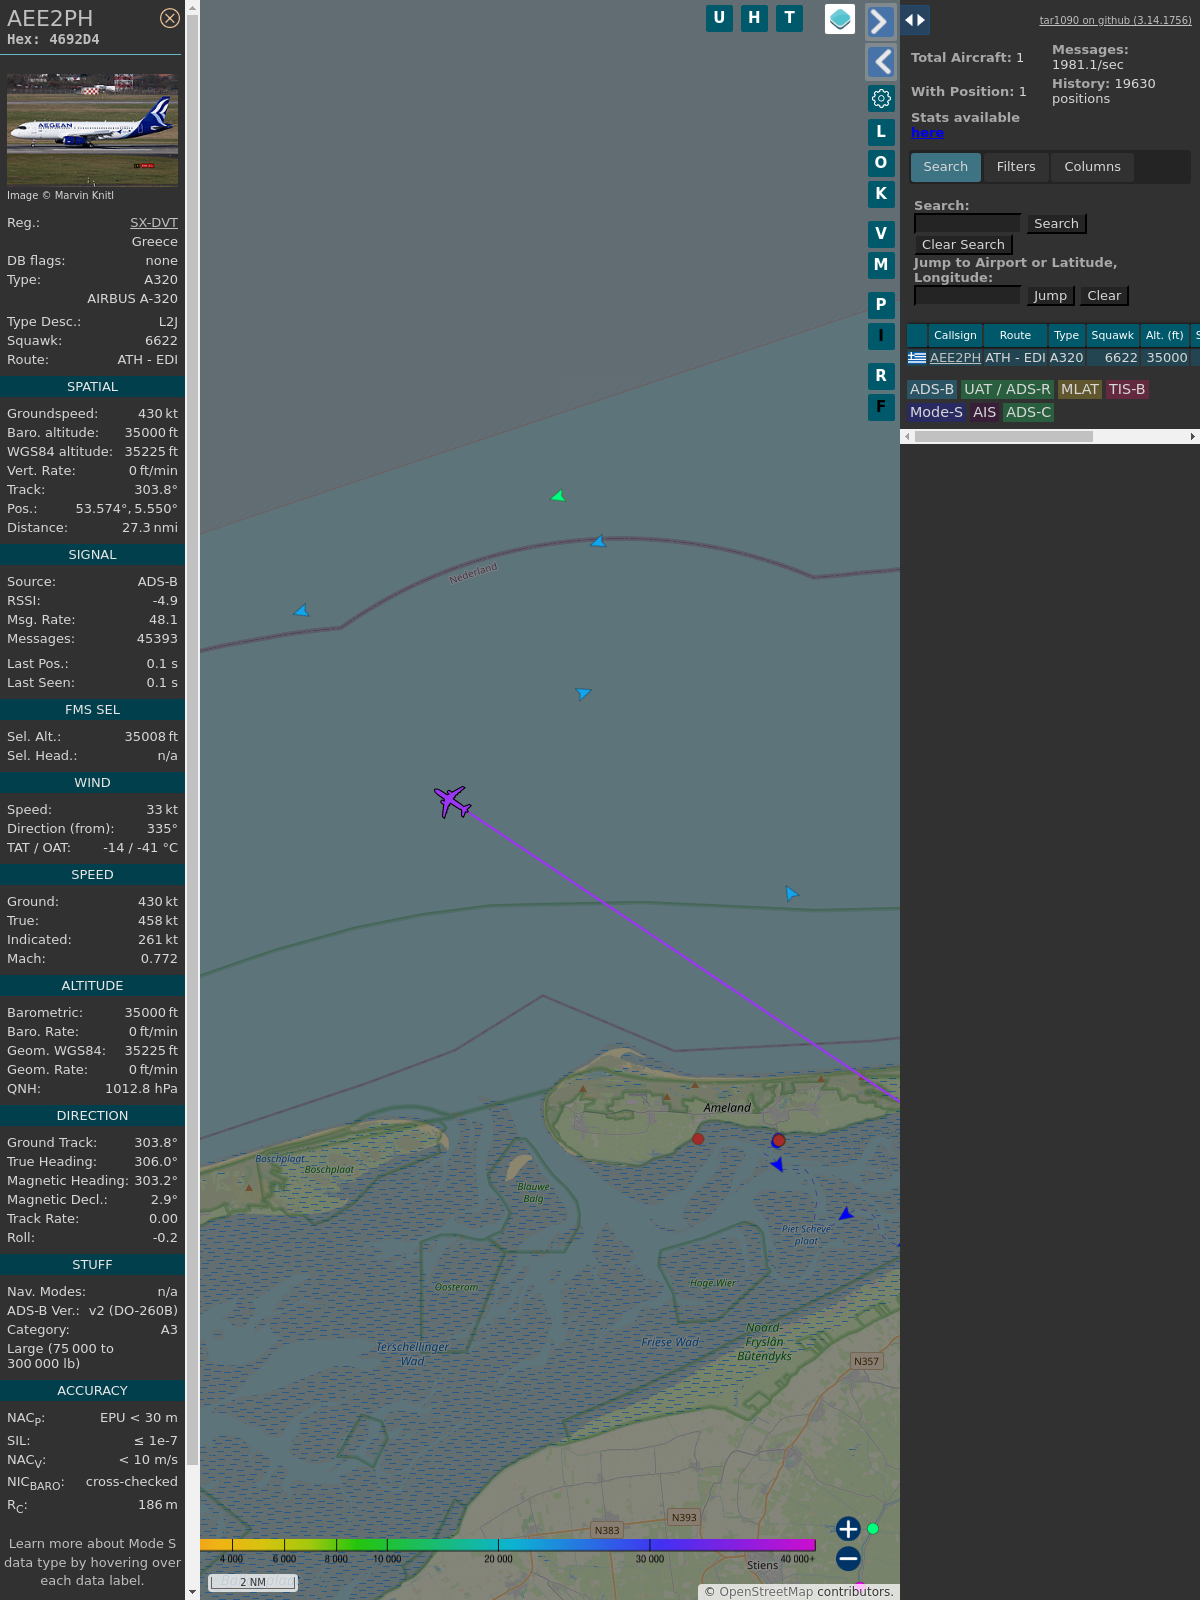Click the map zoom out minus button

click(x=848, y=1558)
